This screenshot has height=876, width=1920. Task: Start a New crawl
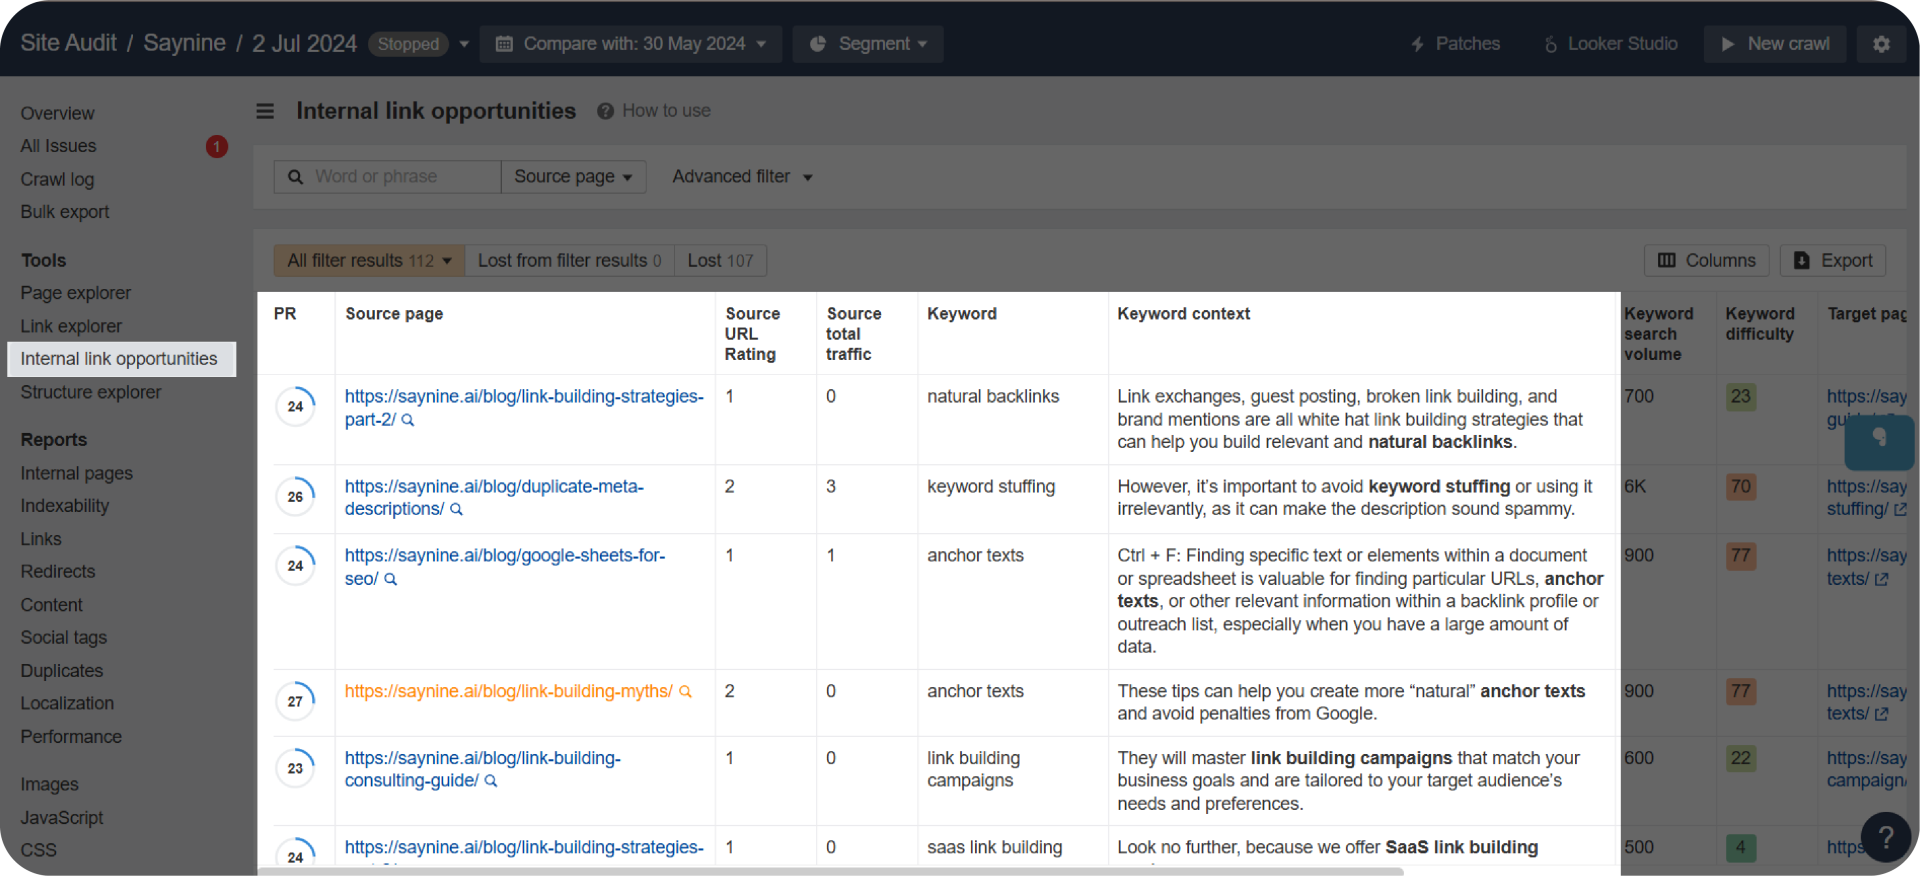pyautogui.click(x=1775, y=44)
